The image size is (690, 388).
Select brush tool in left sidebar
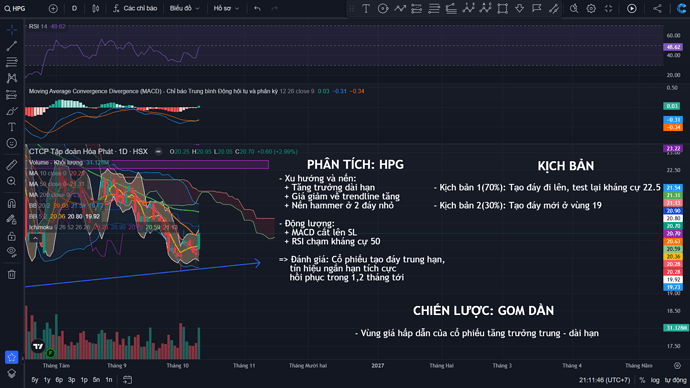(x=12, y=111)
